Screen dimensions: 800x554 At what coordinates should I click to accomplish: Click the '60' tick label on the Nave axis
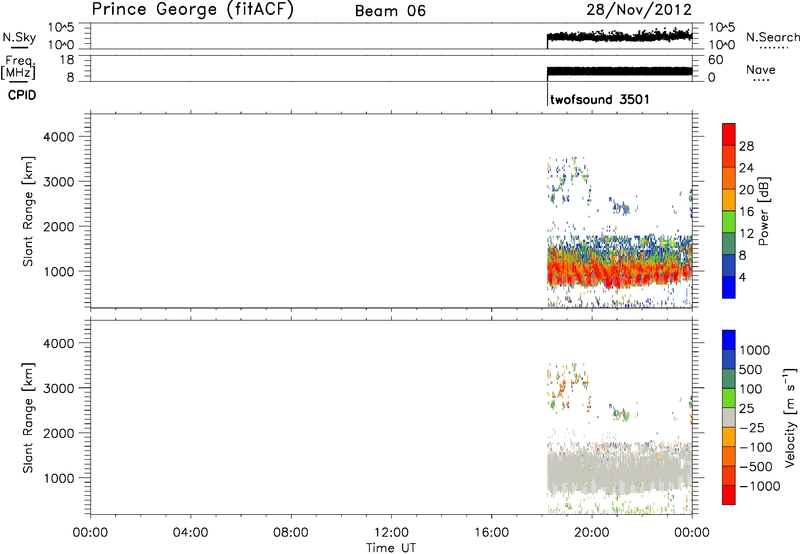click(716, 60)
